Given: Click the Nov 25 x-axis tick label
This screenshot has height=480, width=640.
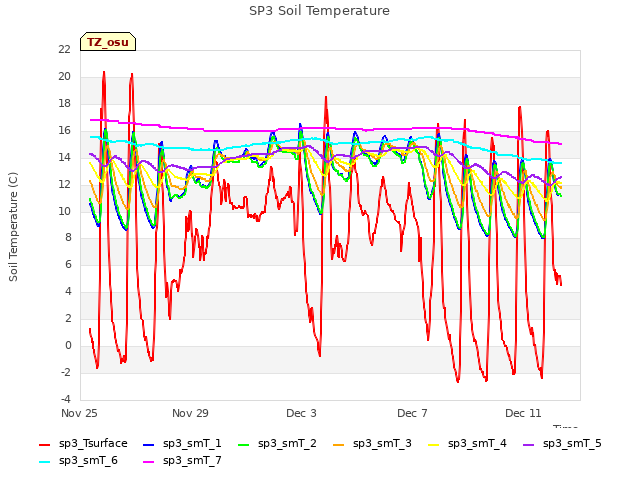Looking at the screenshot, I should [79, 413].
